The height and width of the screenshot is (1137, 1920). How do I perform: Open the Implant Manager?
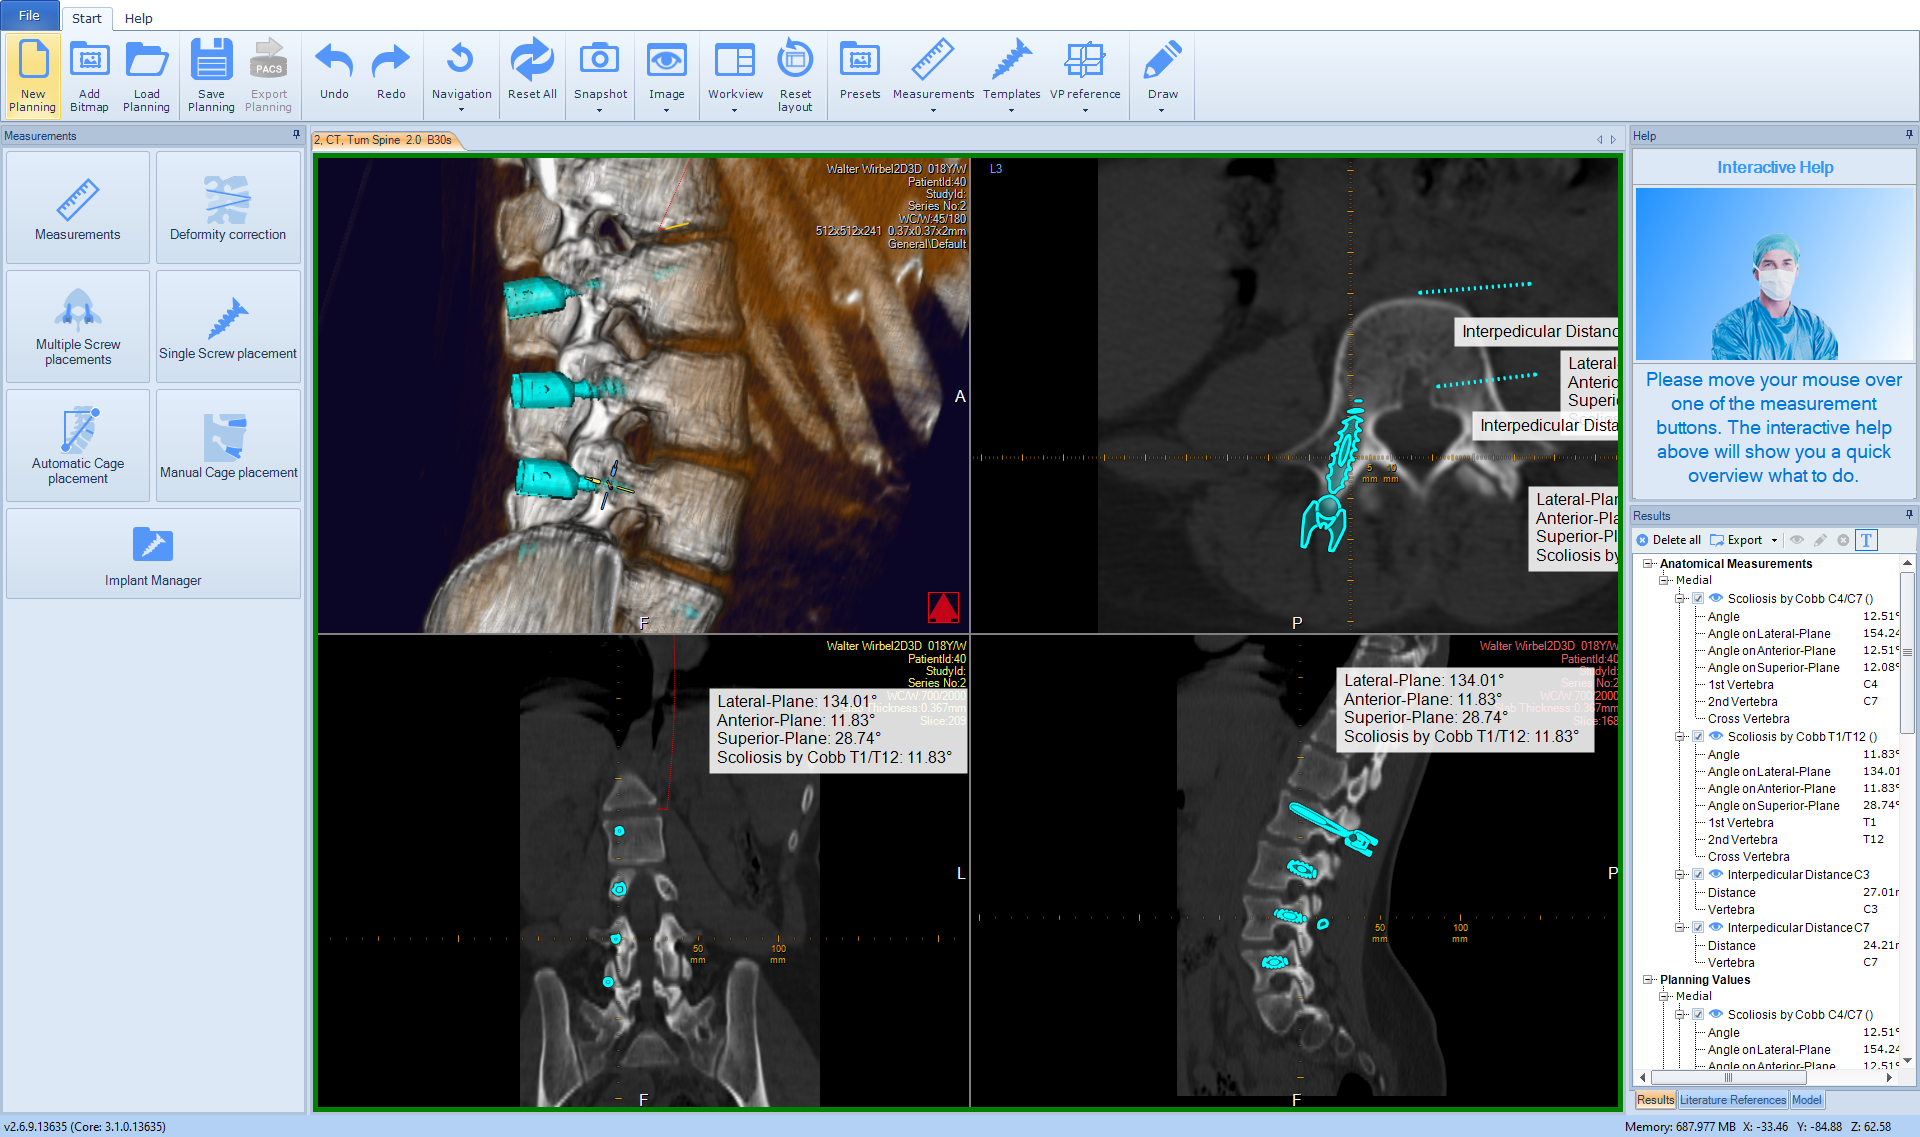pyautogui.click(x=152, y=553)
